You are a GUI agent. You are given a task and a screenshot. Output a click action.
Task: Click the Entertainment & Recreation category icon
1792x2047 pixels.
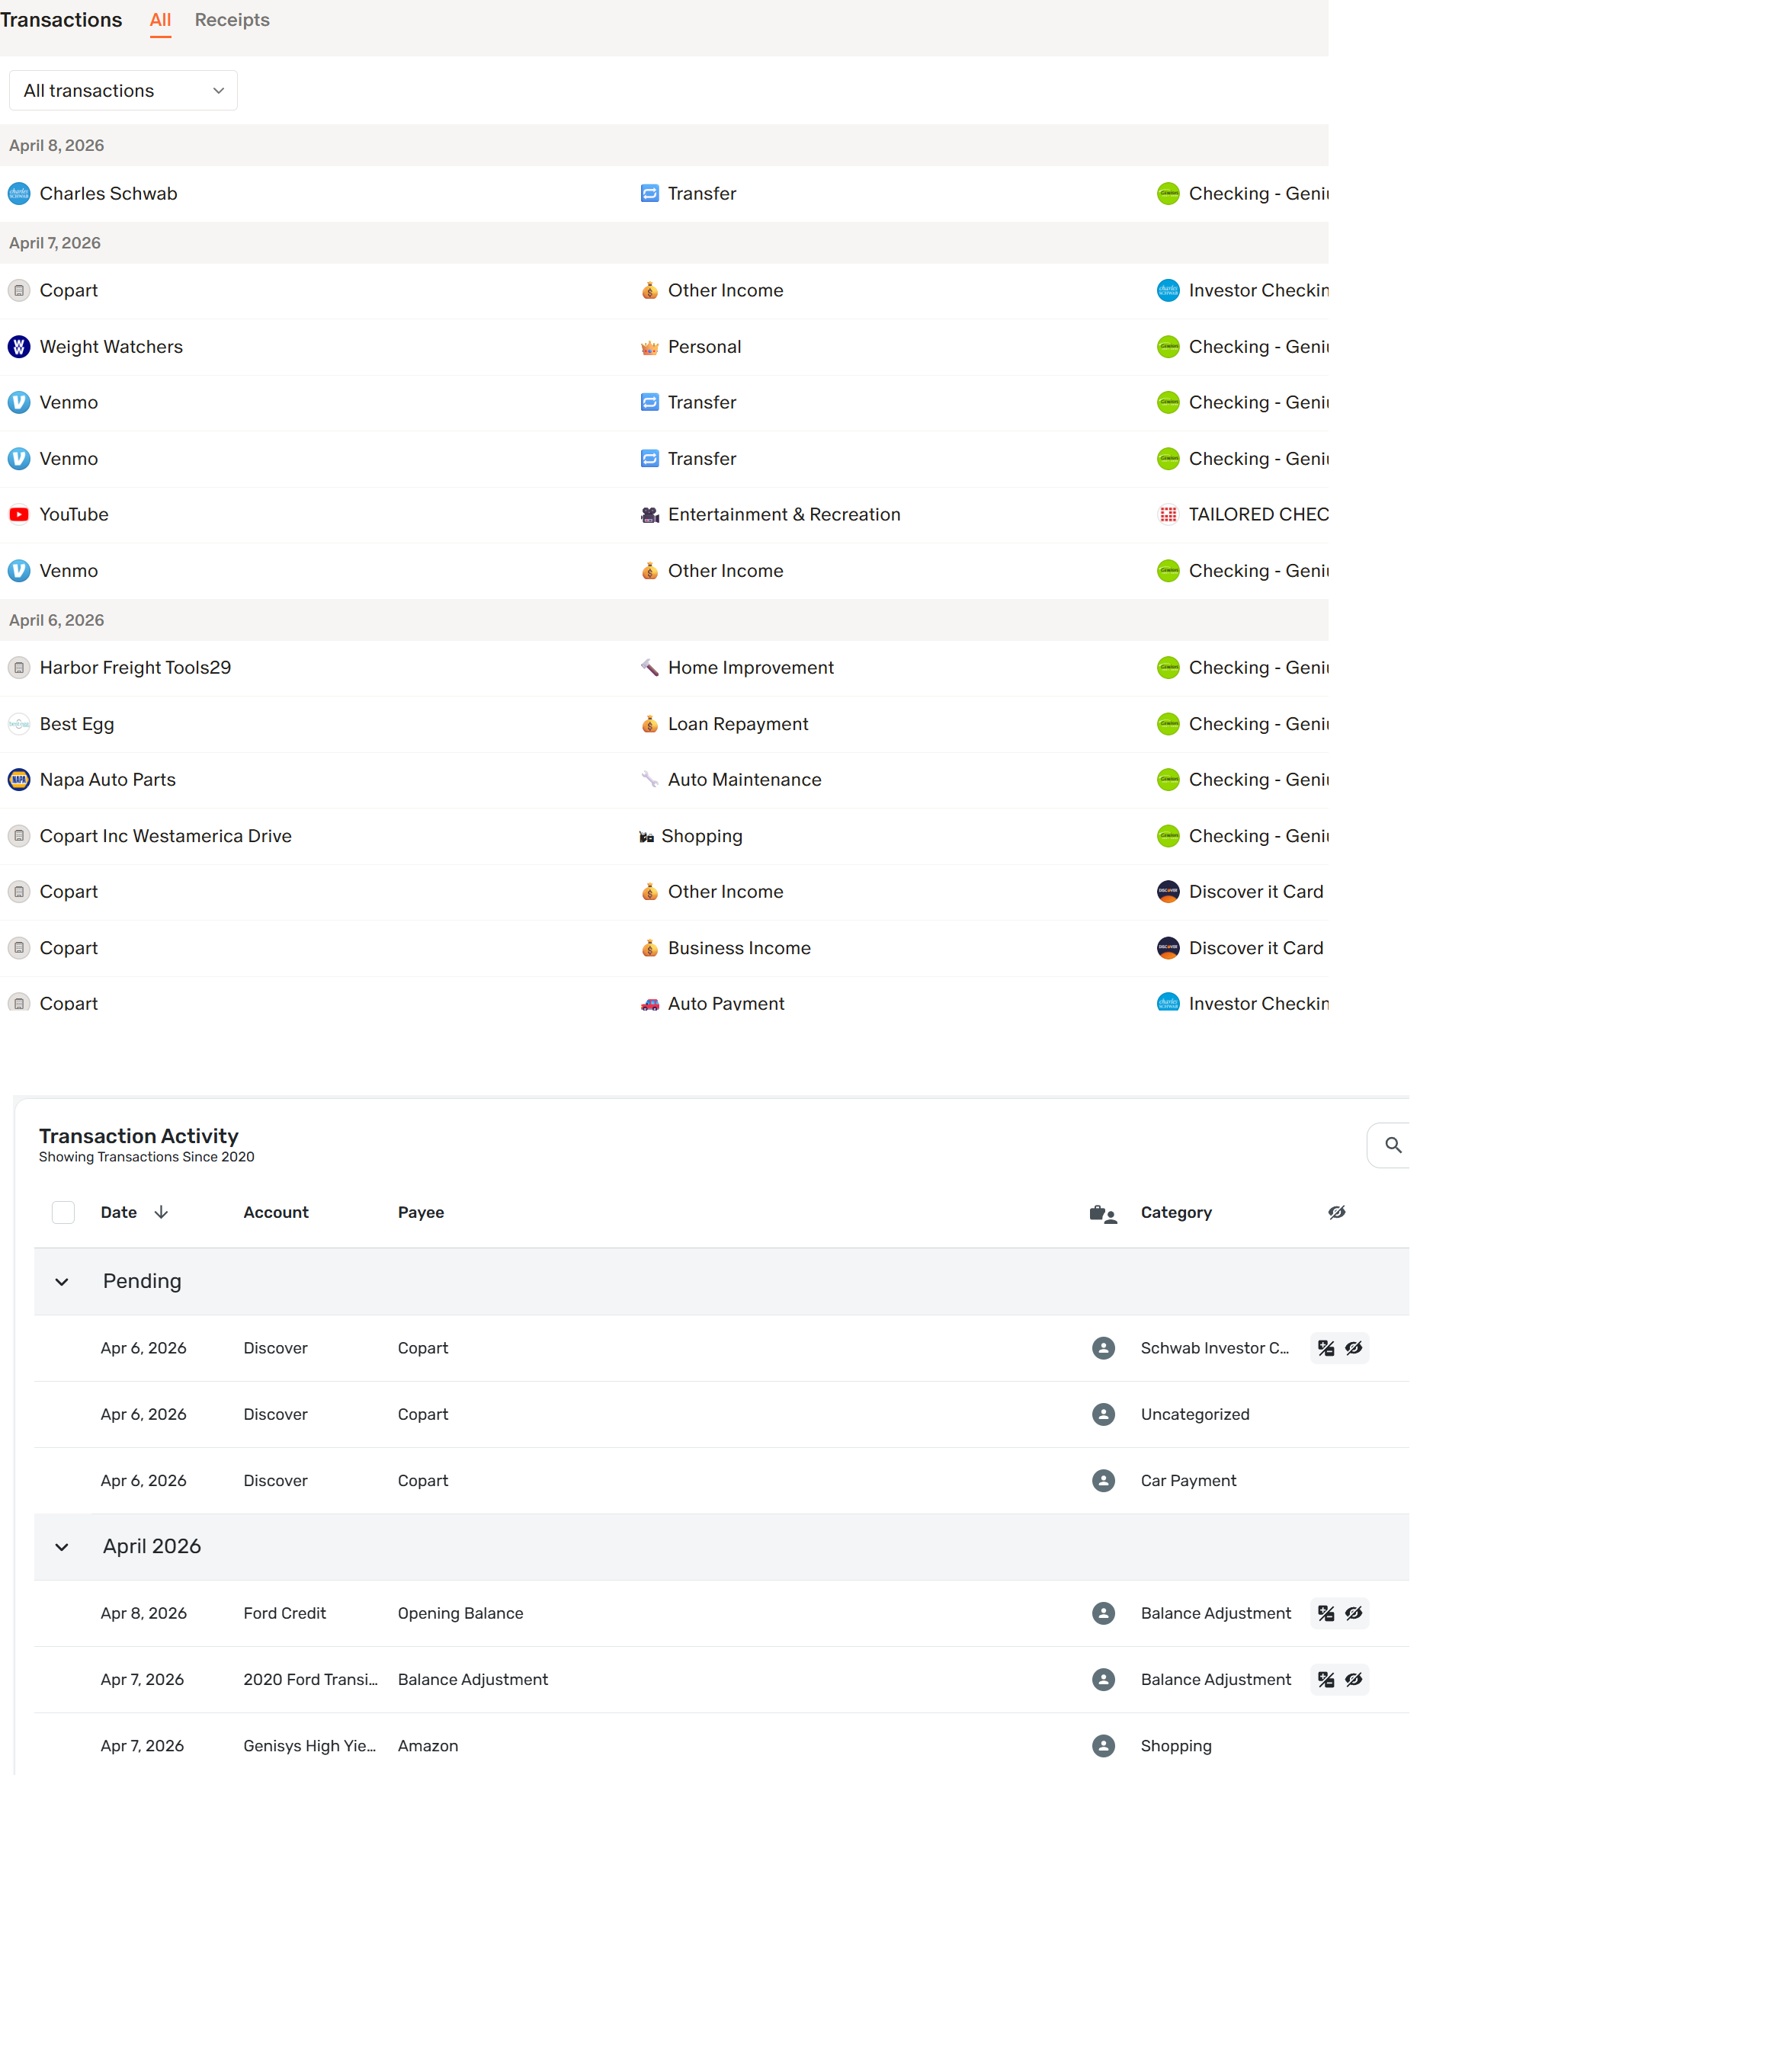click(649, 515)
